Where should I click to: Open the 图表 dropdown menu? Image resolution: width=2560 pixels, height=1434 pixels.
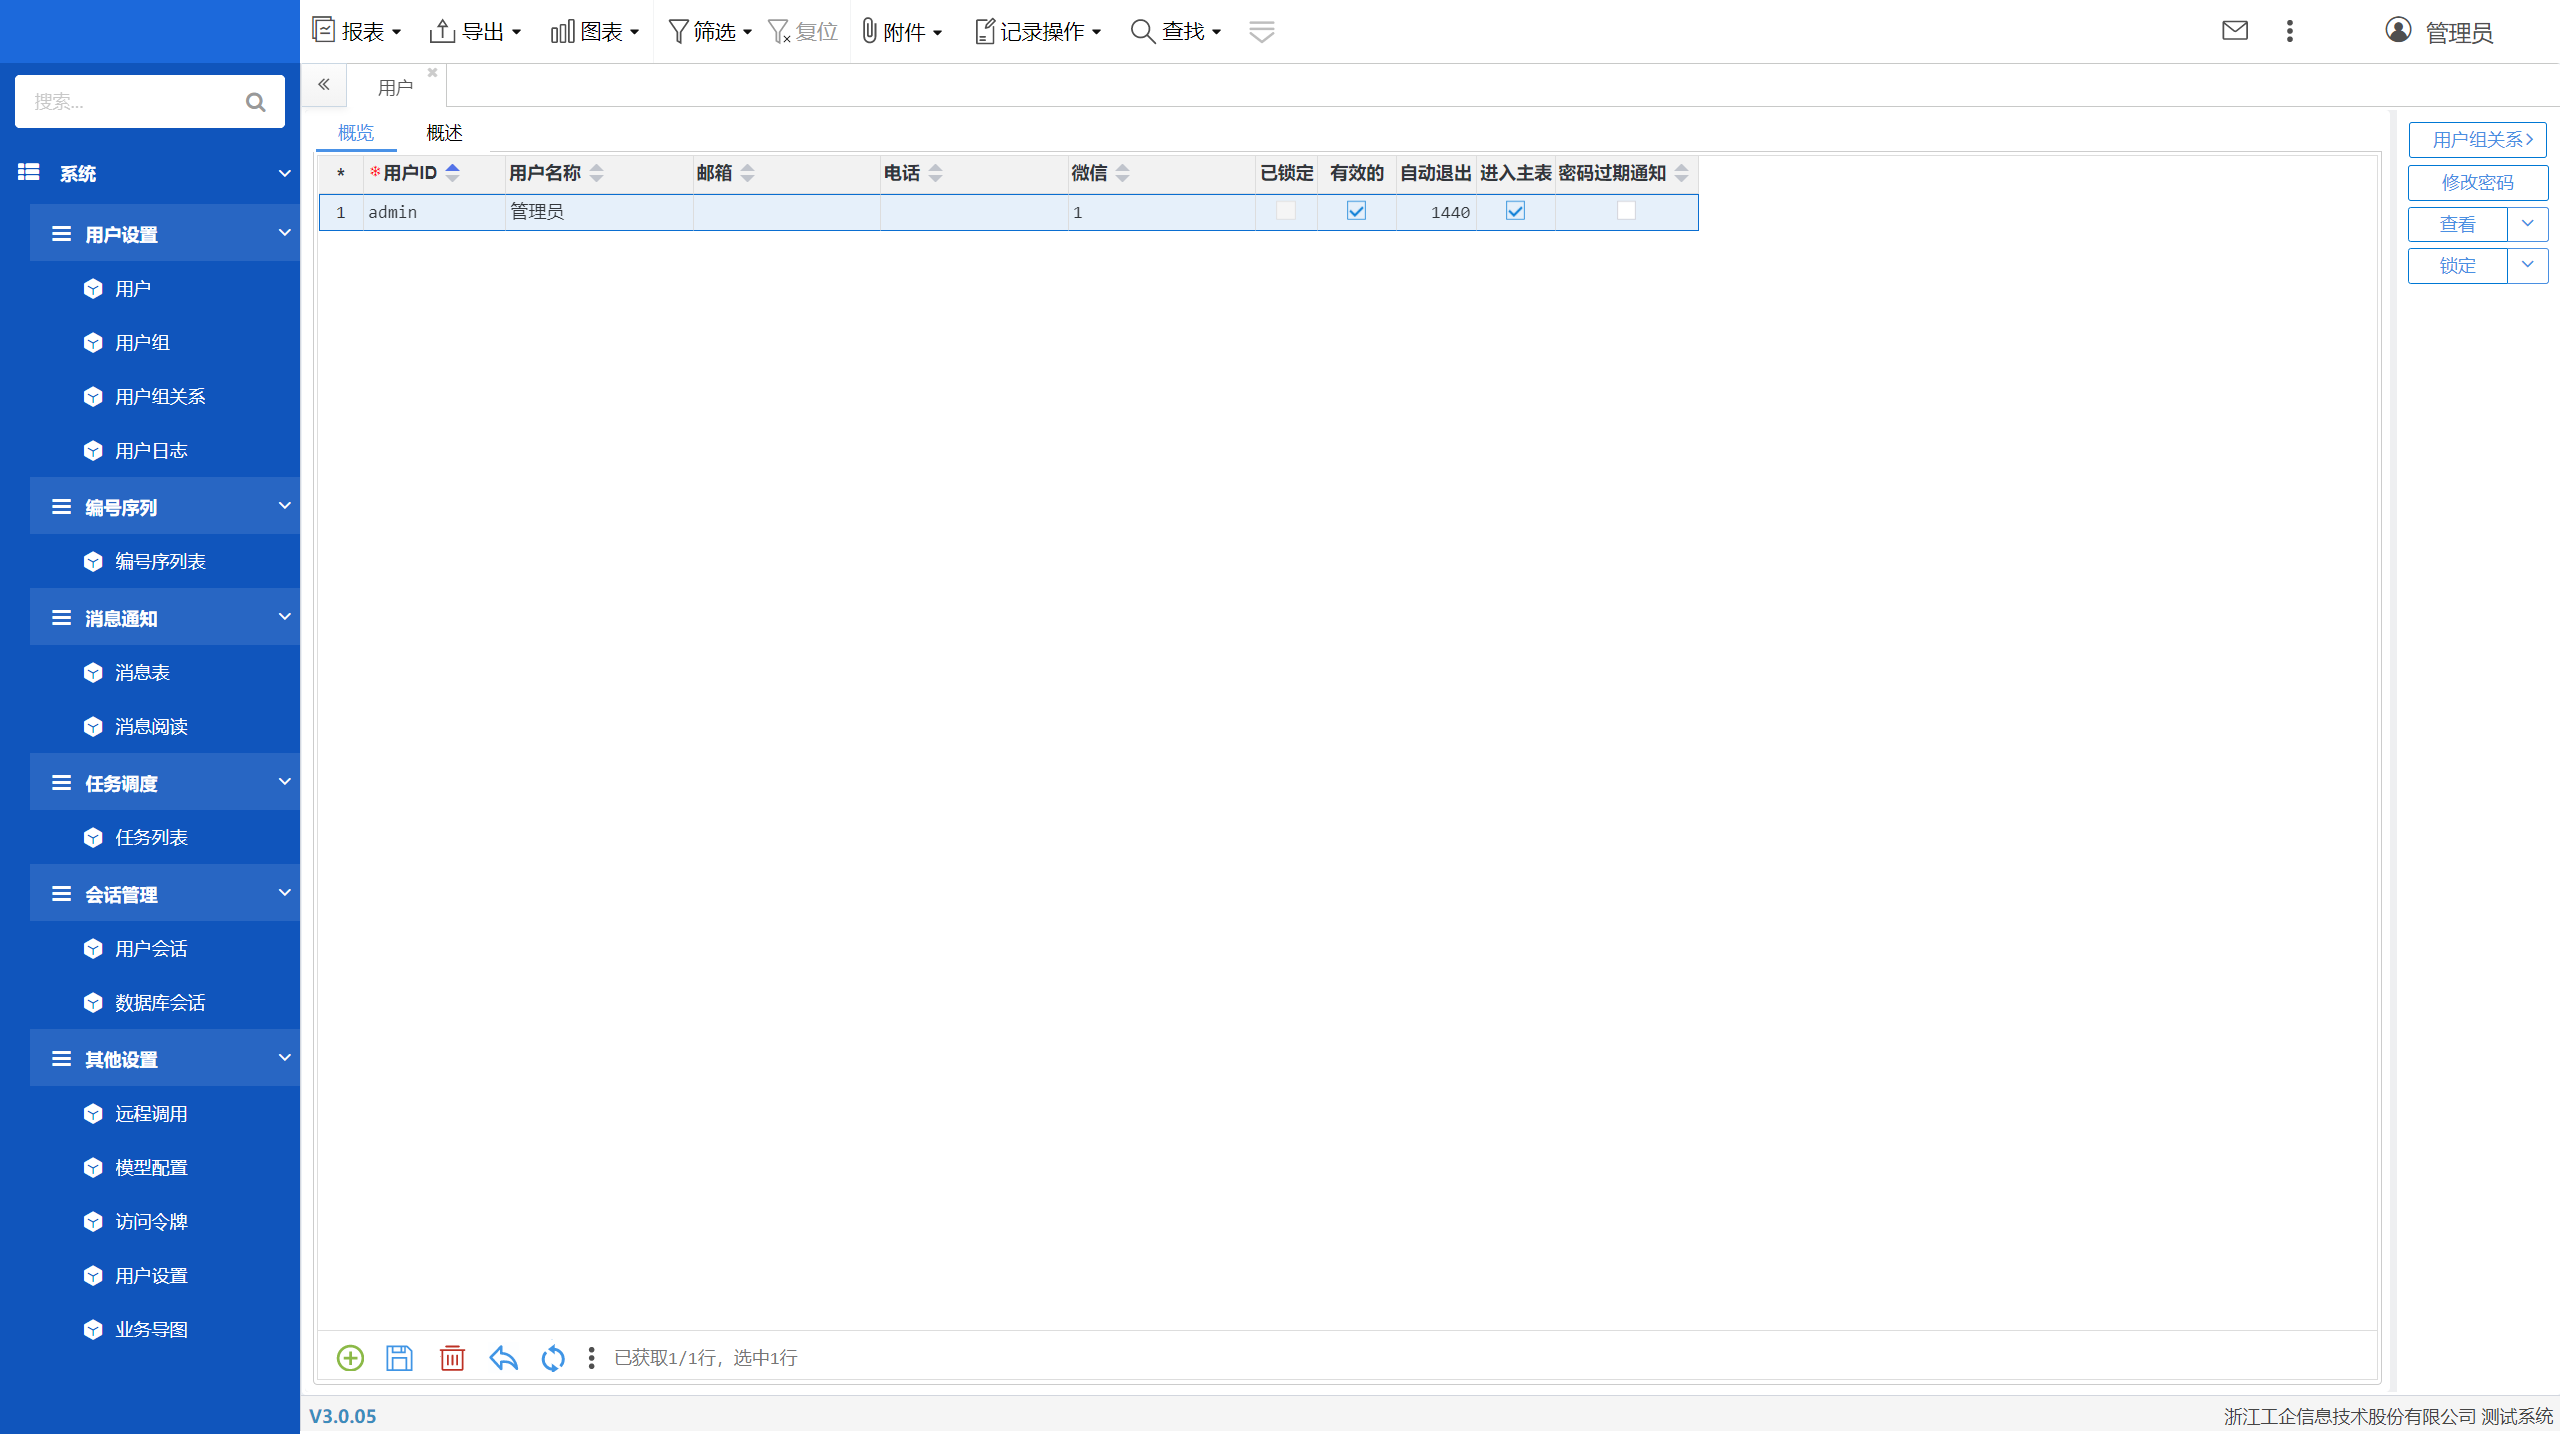tap(595, 32)
